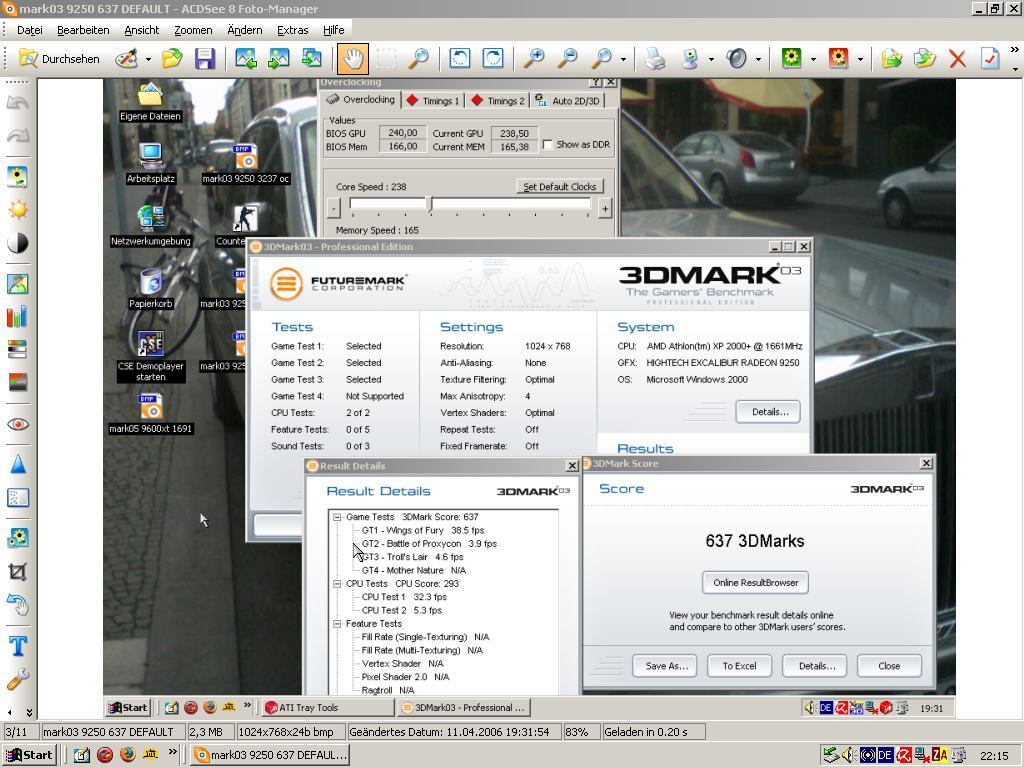The height and width of the screenshot is (768, 1024).
Task: Click the red sunflower image icon
Action: [x=839, y=59]
